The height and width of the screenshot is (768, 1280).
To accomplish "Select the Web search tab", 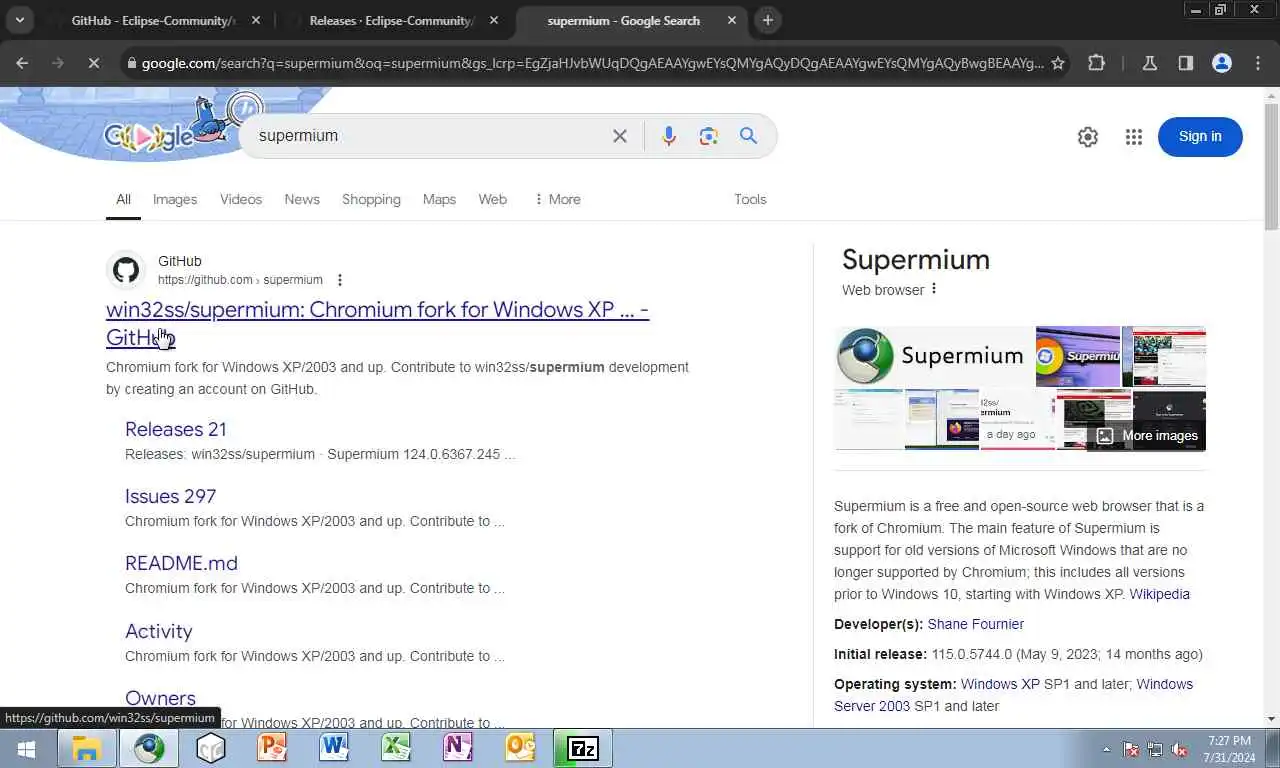I will [493, 199].
